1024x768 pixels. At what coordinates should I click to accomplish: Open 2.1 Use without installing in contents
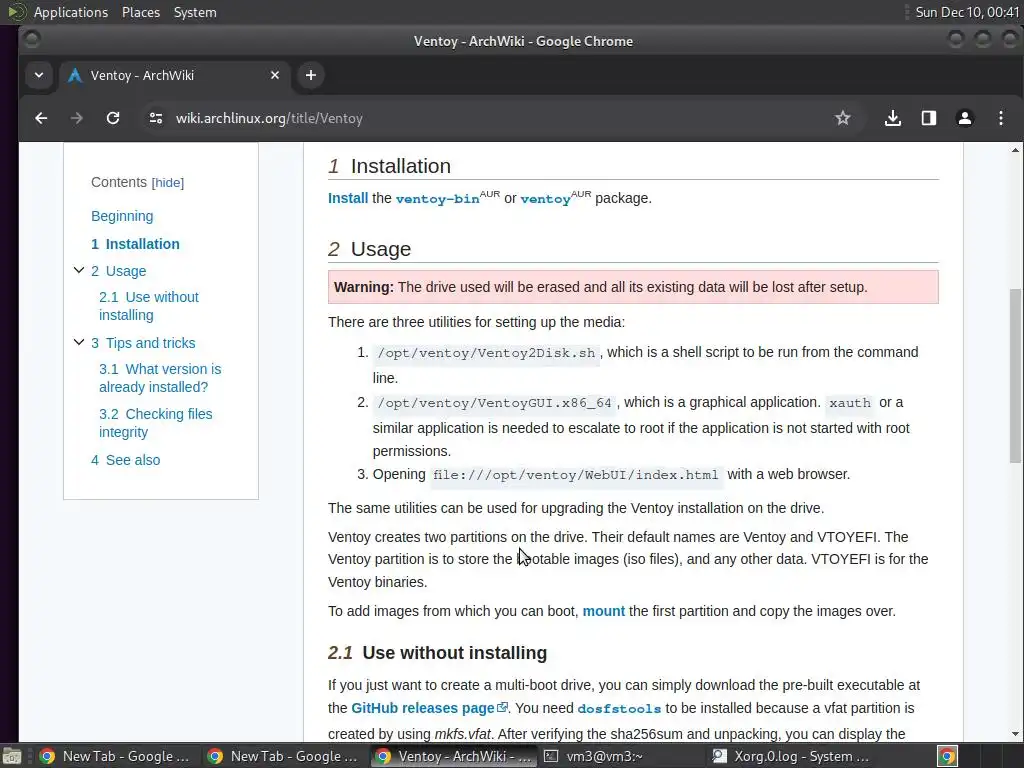149,306
